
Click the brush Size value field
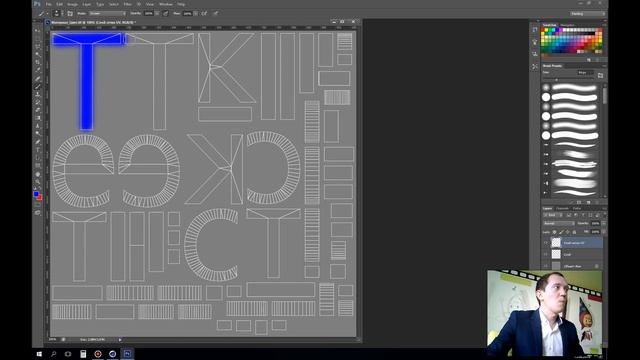(585, 73)
